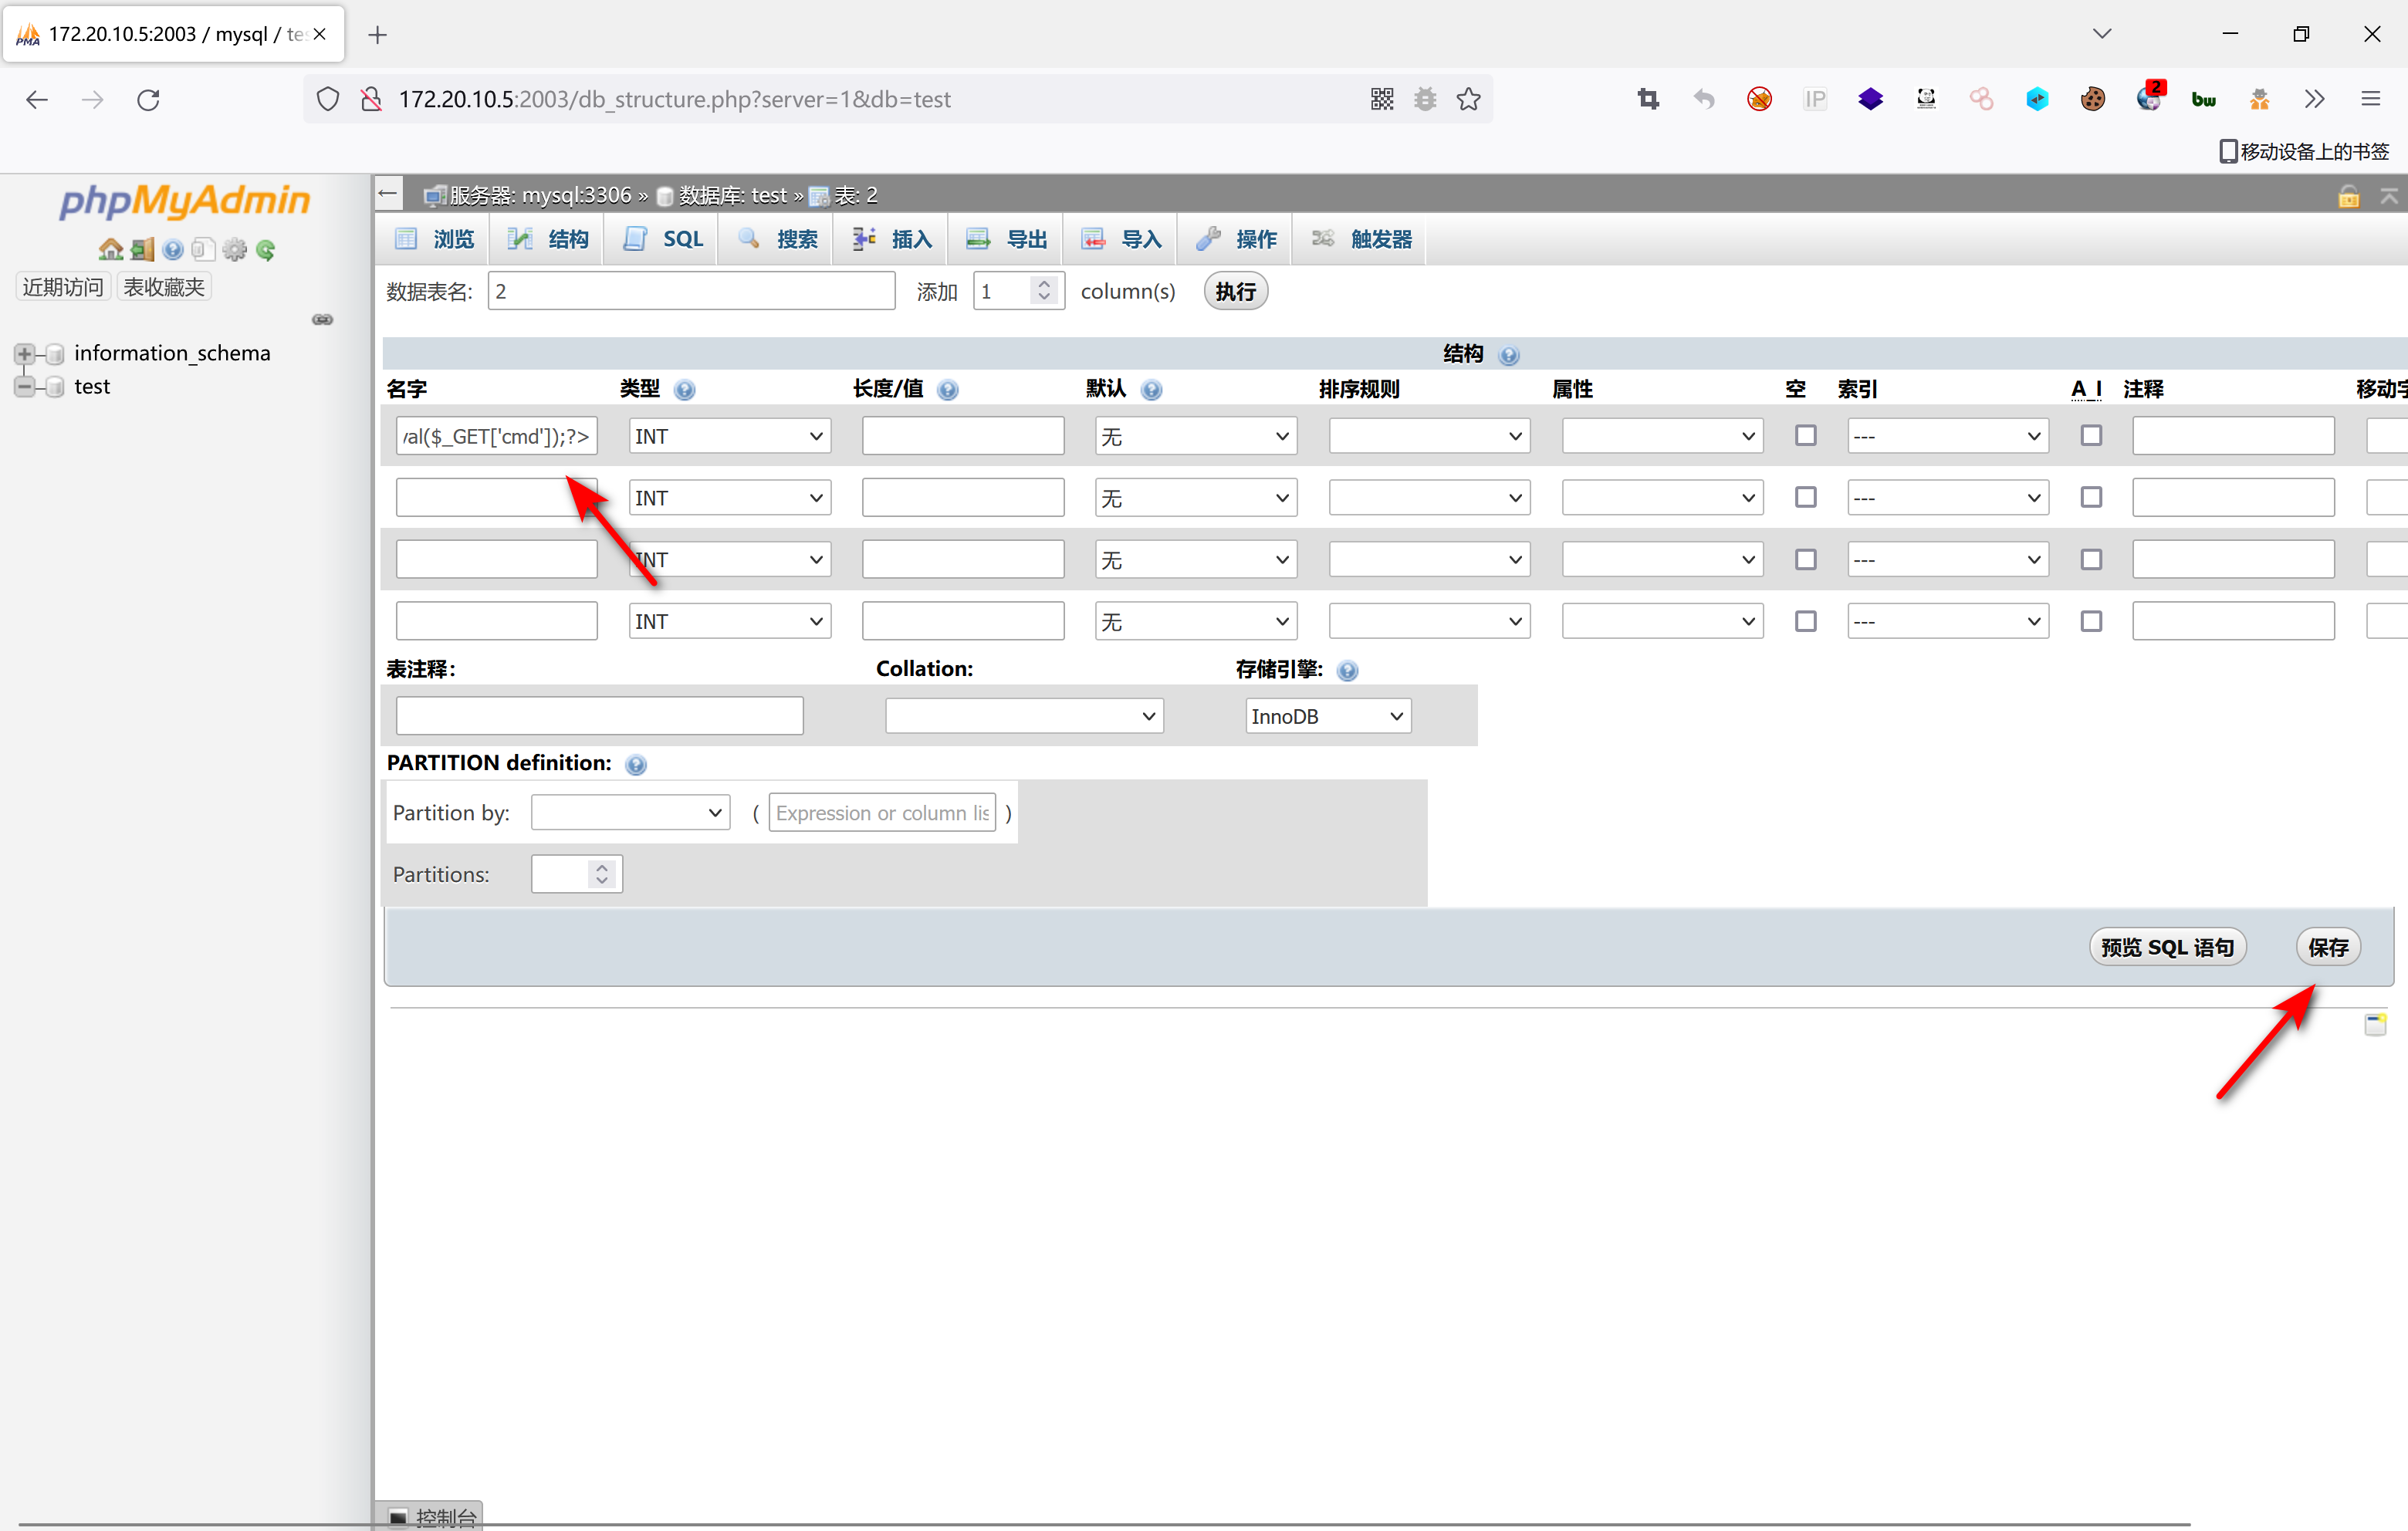The width and height of the screenshot is (2408, 1531).
Task: Click the link with main panel chain icon
Action: click(322, 320)
